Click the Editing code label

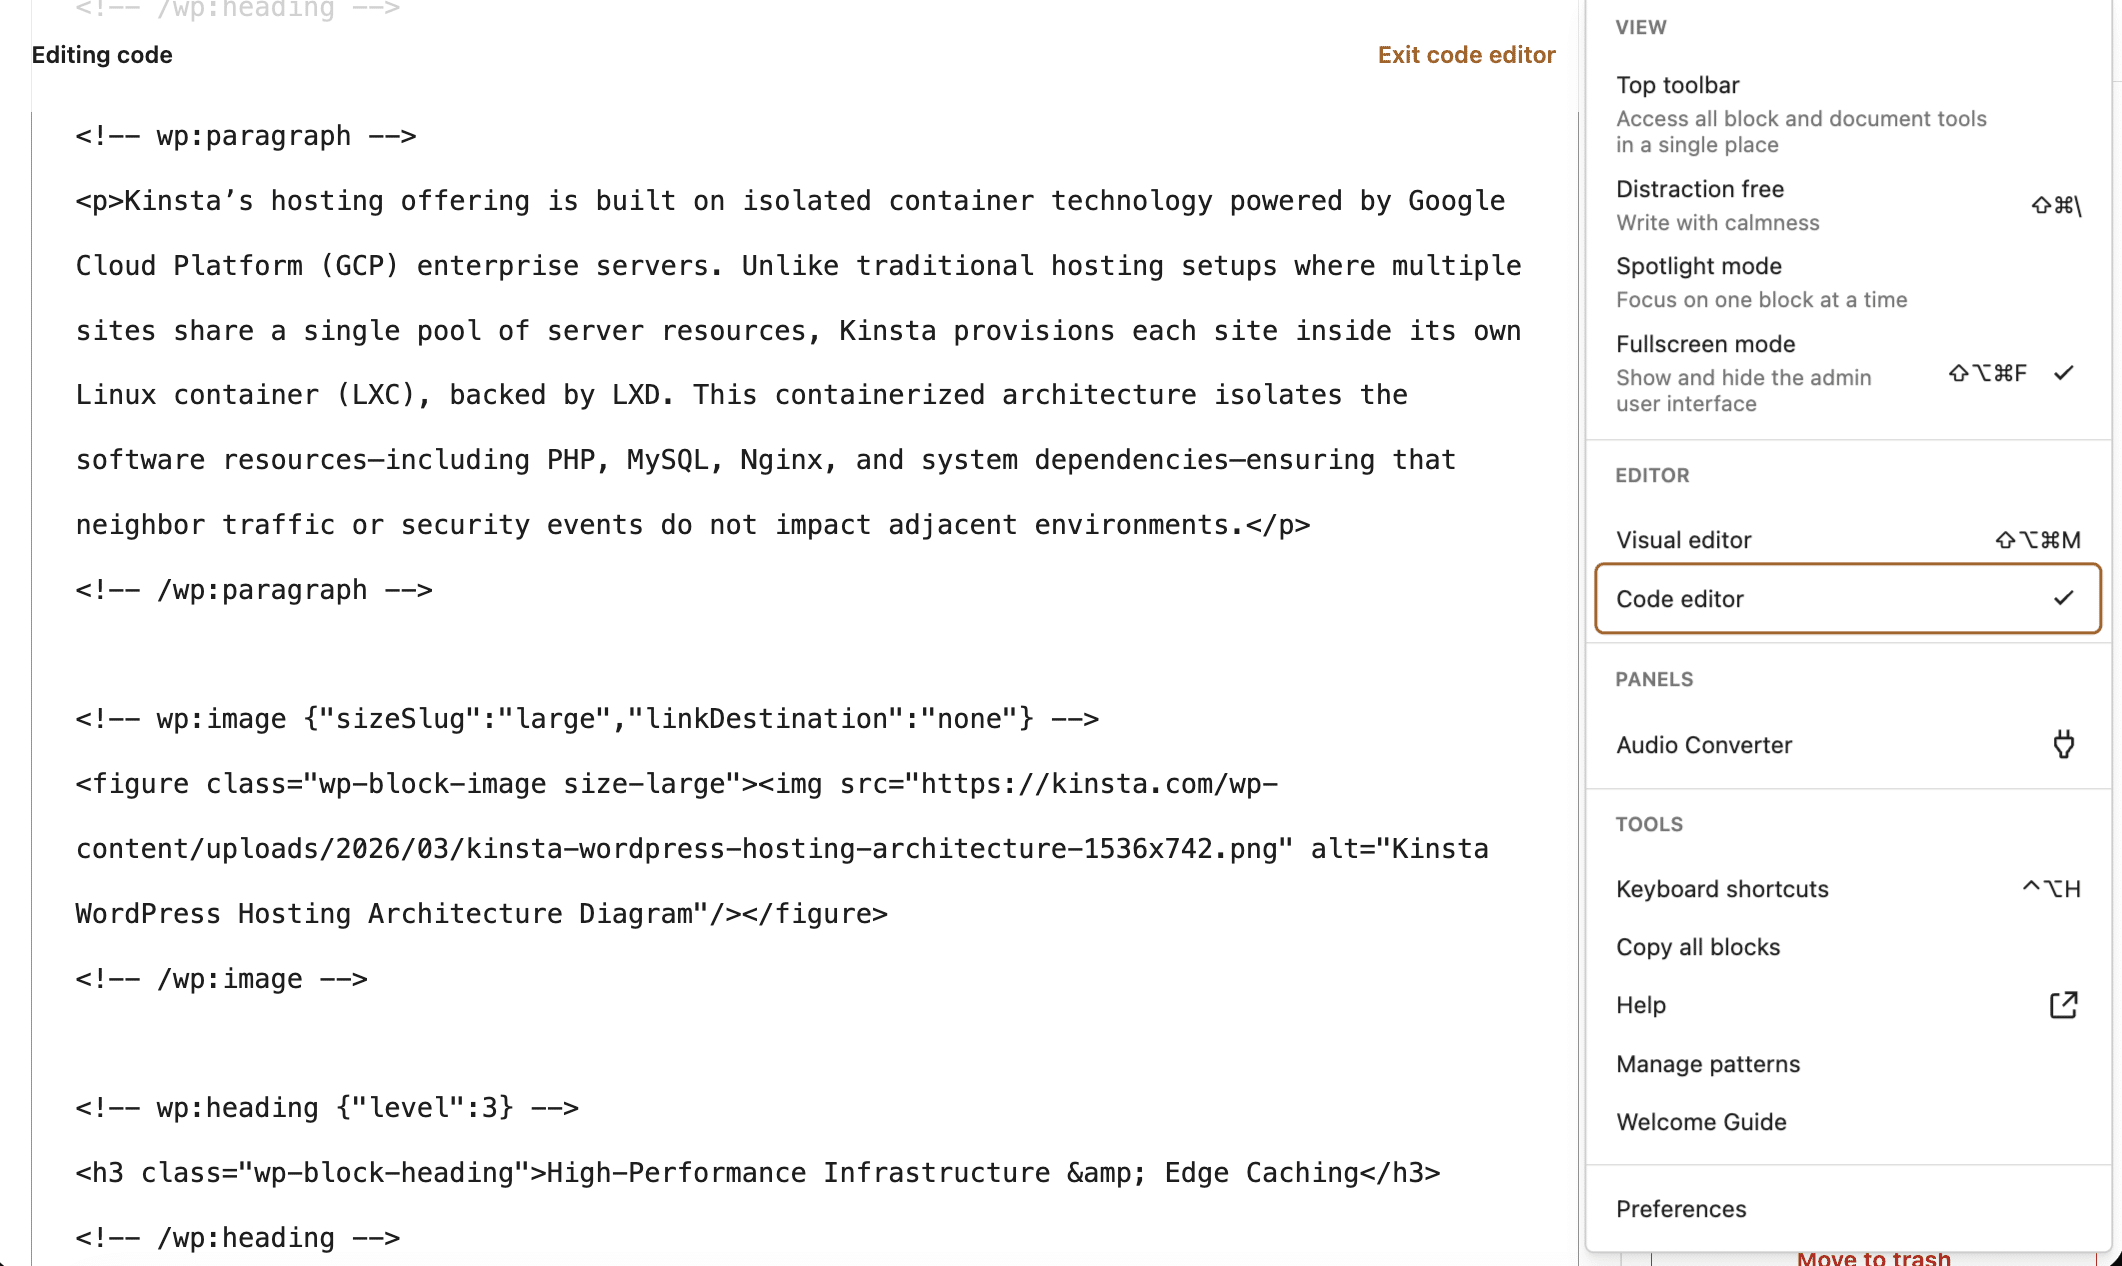102,55
